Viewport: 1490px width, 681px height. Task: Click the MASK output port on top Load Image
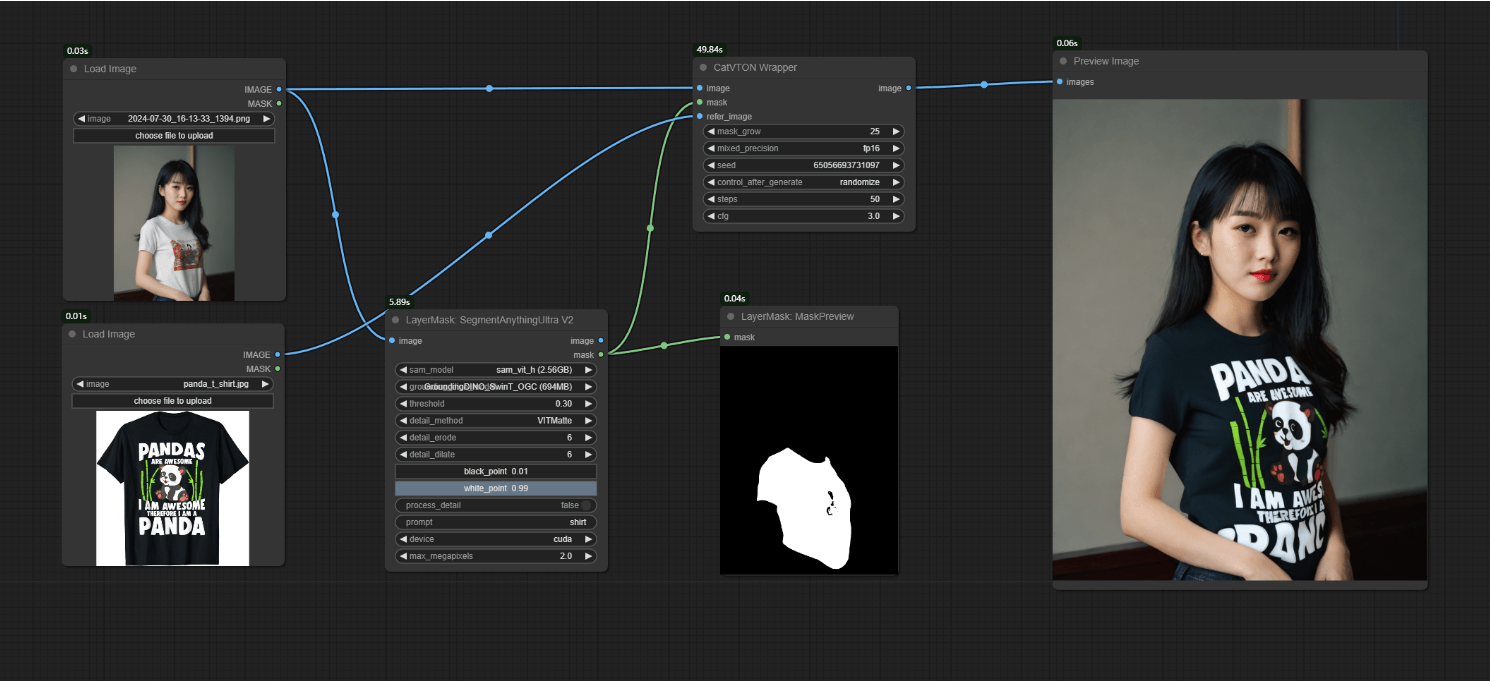[279, 103]
